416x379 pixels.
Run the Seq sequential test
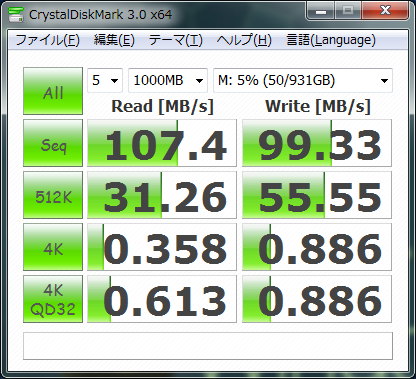[x=53, y=143]
